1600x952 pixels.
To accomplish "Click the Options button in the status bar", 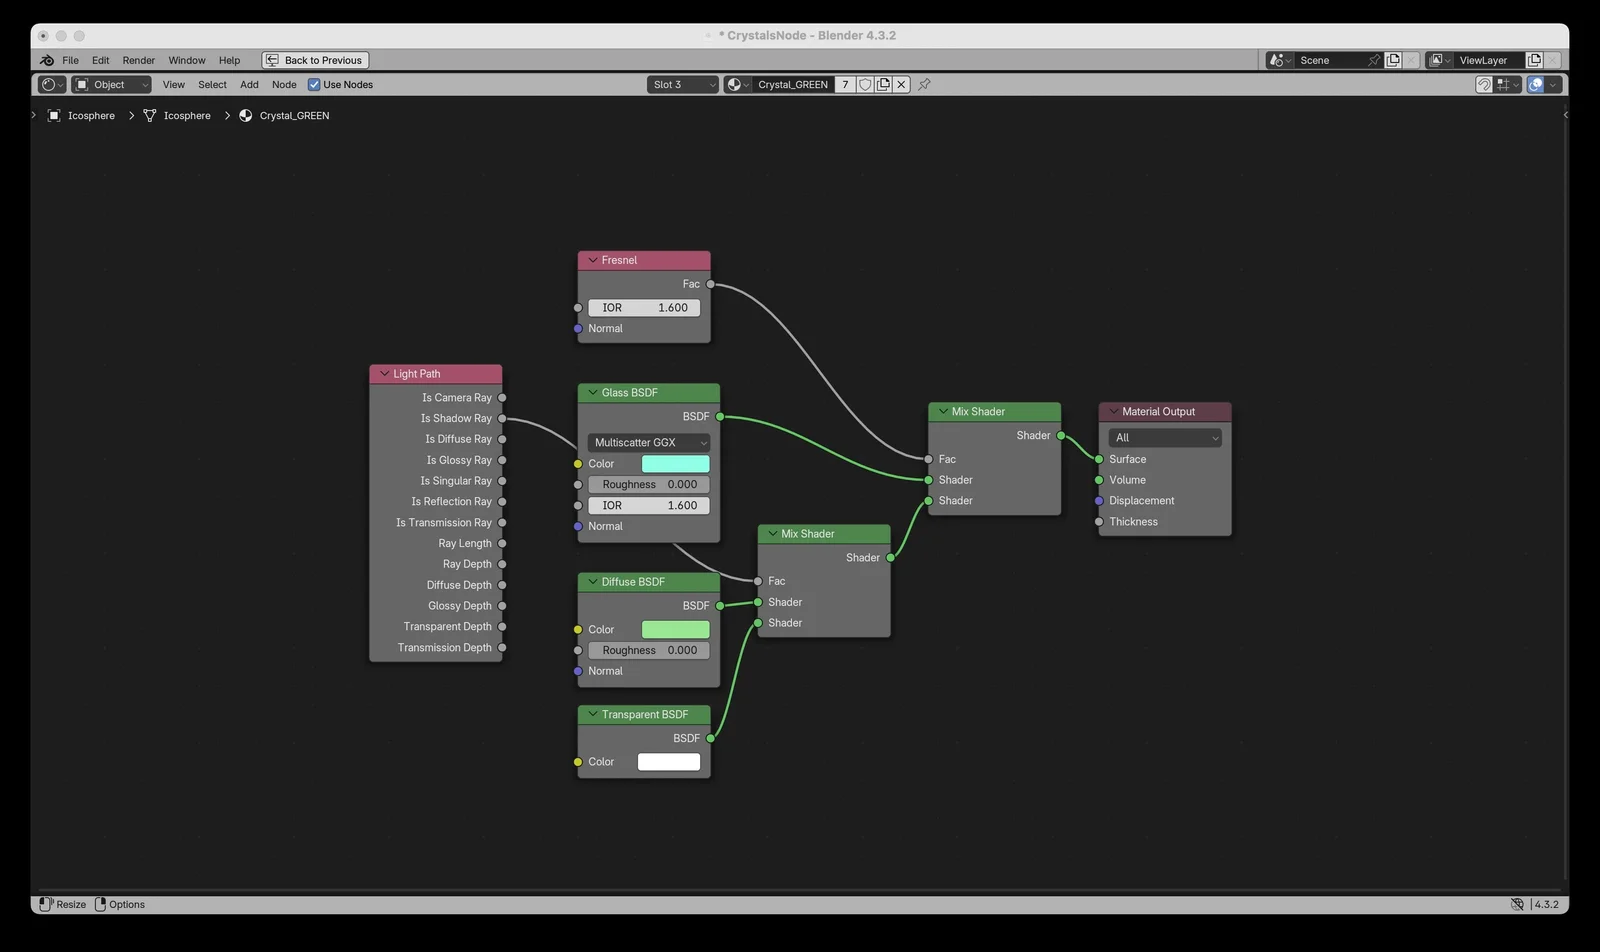I will [x=120, y=904].
